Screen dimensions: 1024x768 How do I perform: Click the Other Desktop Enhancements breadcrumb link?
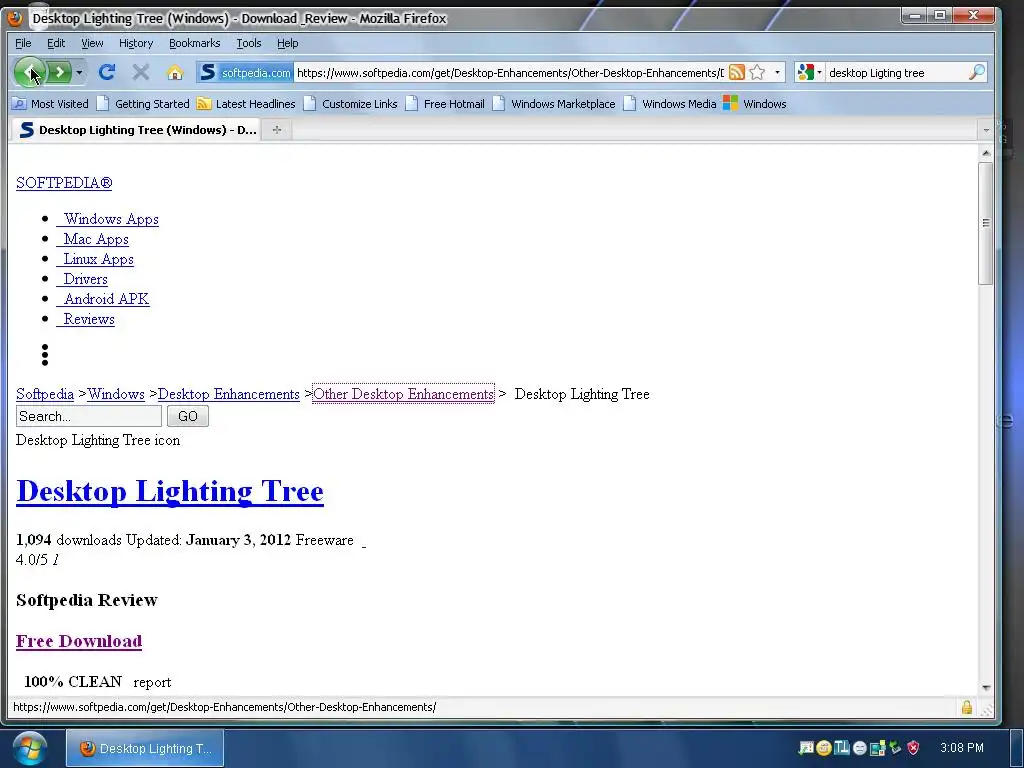point(404,394)
